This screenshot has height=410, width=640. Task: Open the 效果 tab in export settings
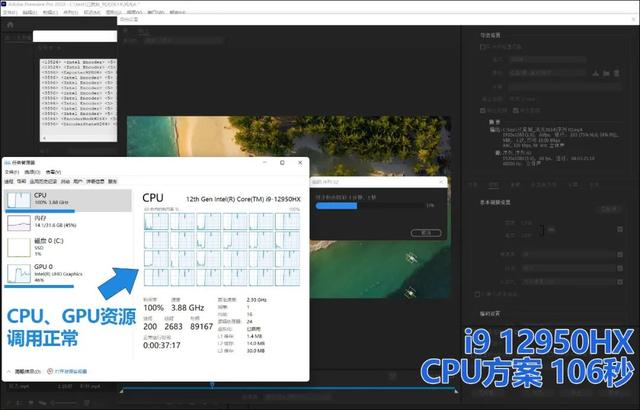tap(473, 184)
